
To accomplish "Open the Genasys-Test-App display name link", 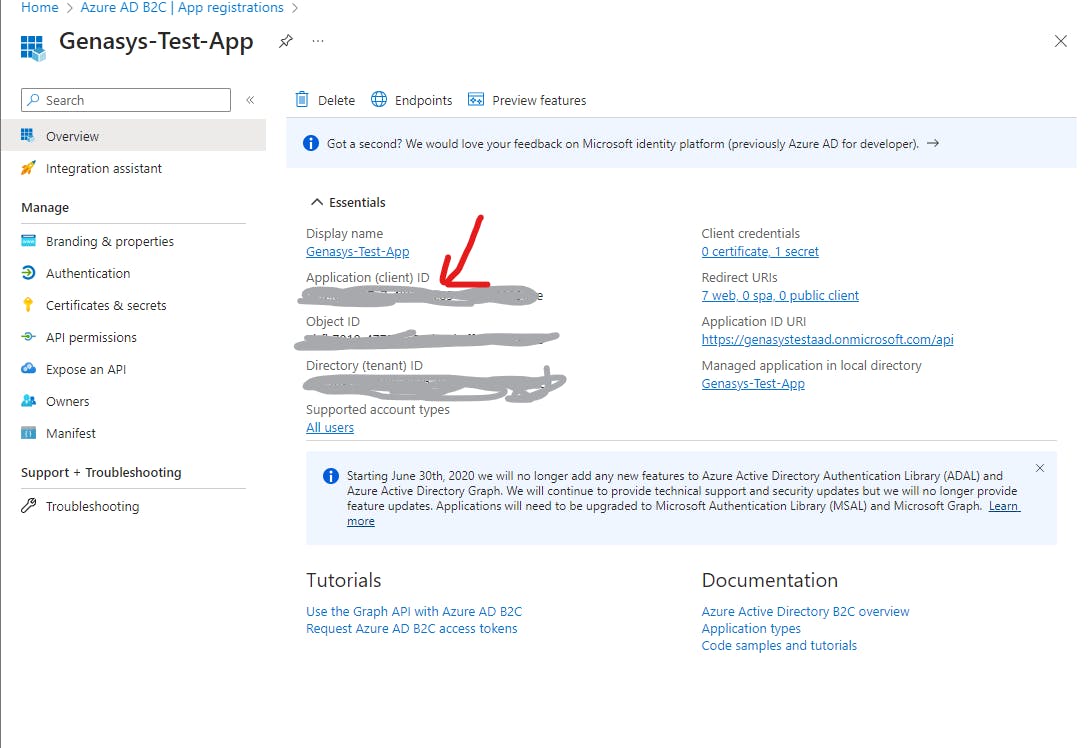I will pos(358,251).
